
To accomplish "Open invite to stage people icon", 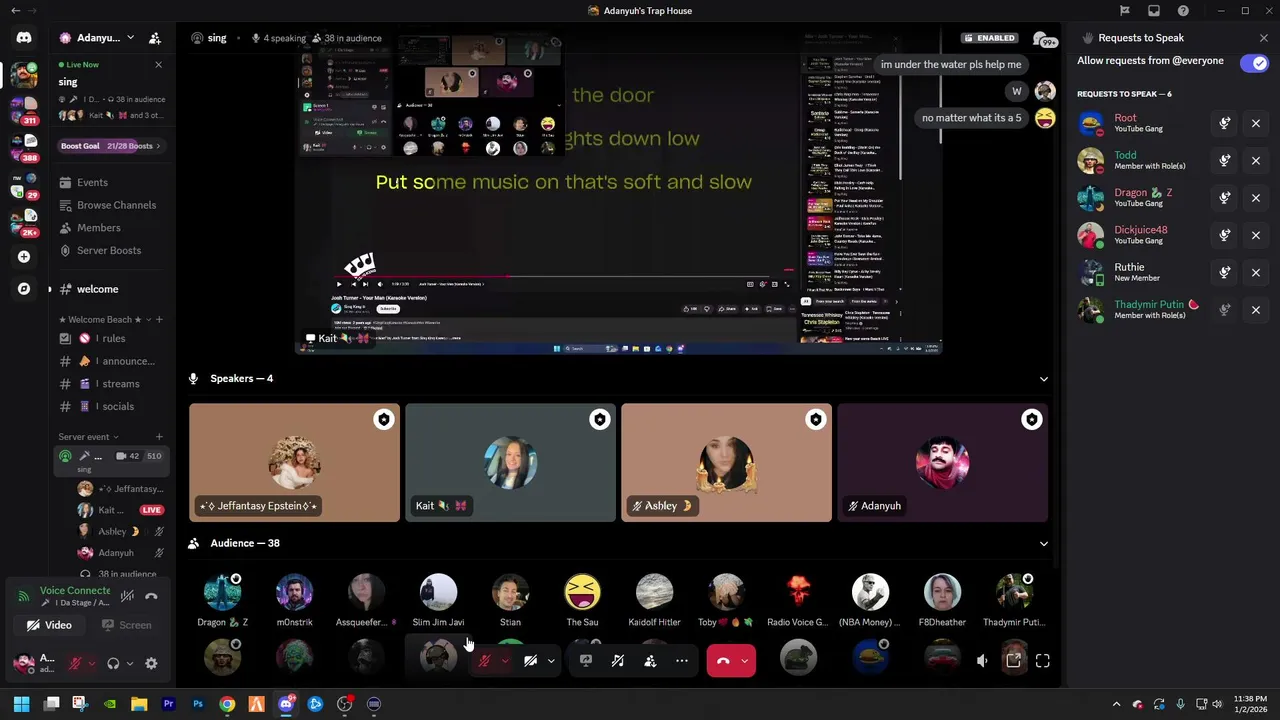I will tap(650, 661).
